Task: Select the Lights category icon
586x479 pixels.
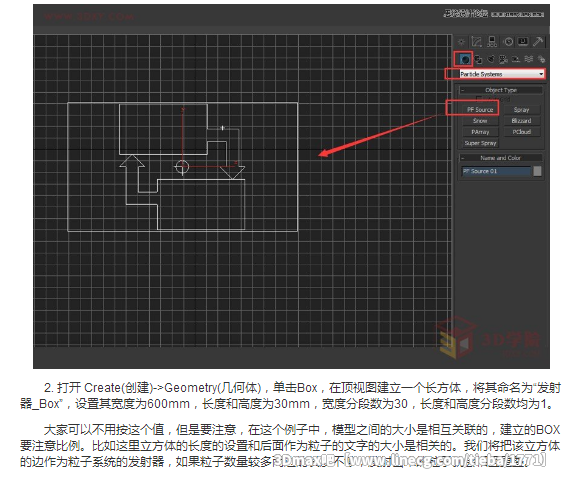Action: click(x=491, y=59)
